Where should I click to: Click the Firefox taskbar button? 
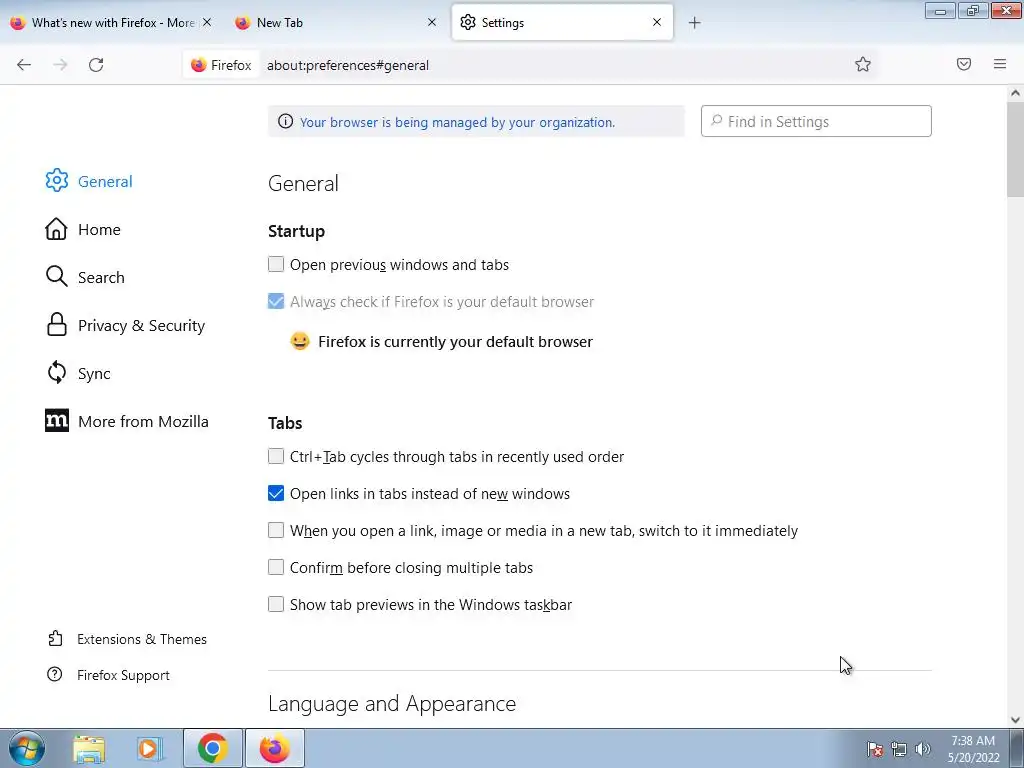(x=274, y=748)
